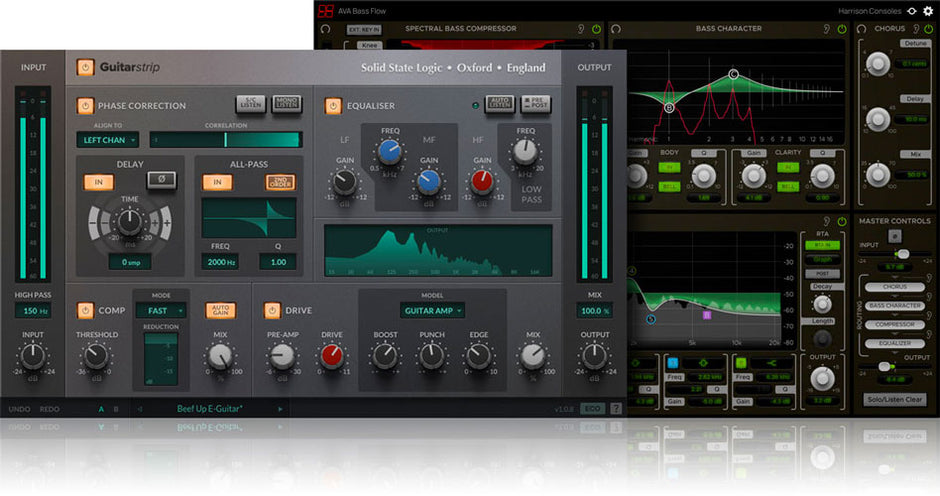Click the phase invert Ø button in Delay
This screenshot has width=940, height=496.
tap(161, 179)
